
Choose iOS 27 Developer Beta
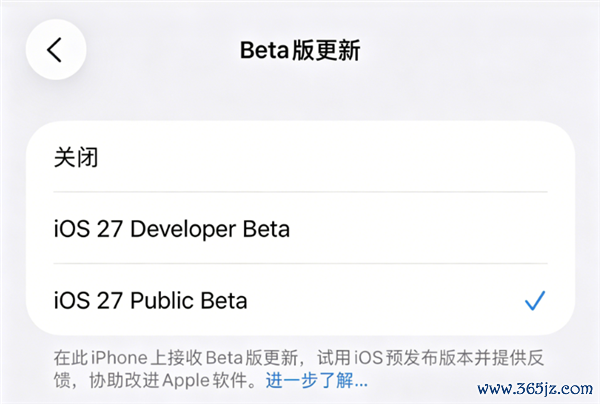[x=300, y=228]
